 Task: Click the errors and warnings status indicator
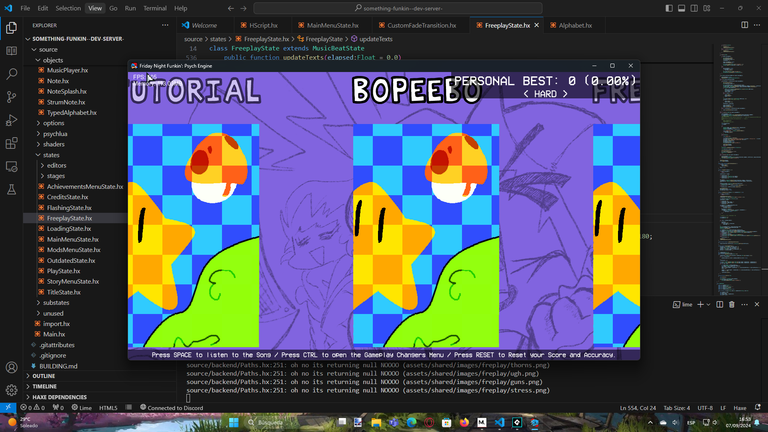tap(32, 408)
